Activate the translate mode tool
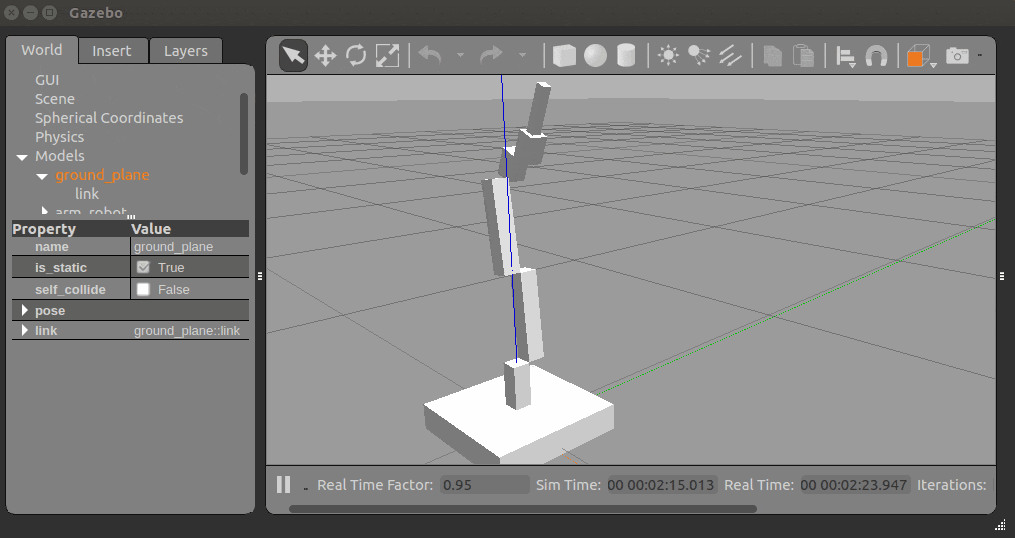 325,56
